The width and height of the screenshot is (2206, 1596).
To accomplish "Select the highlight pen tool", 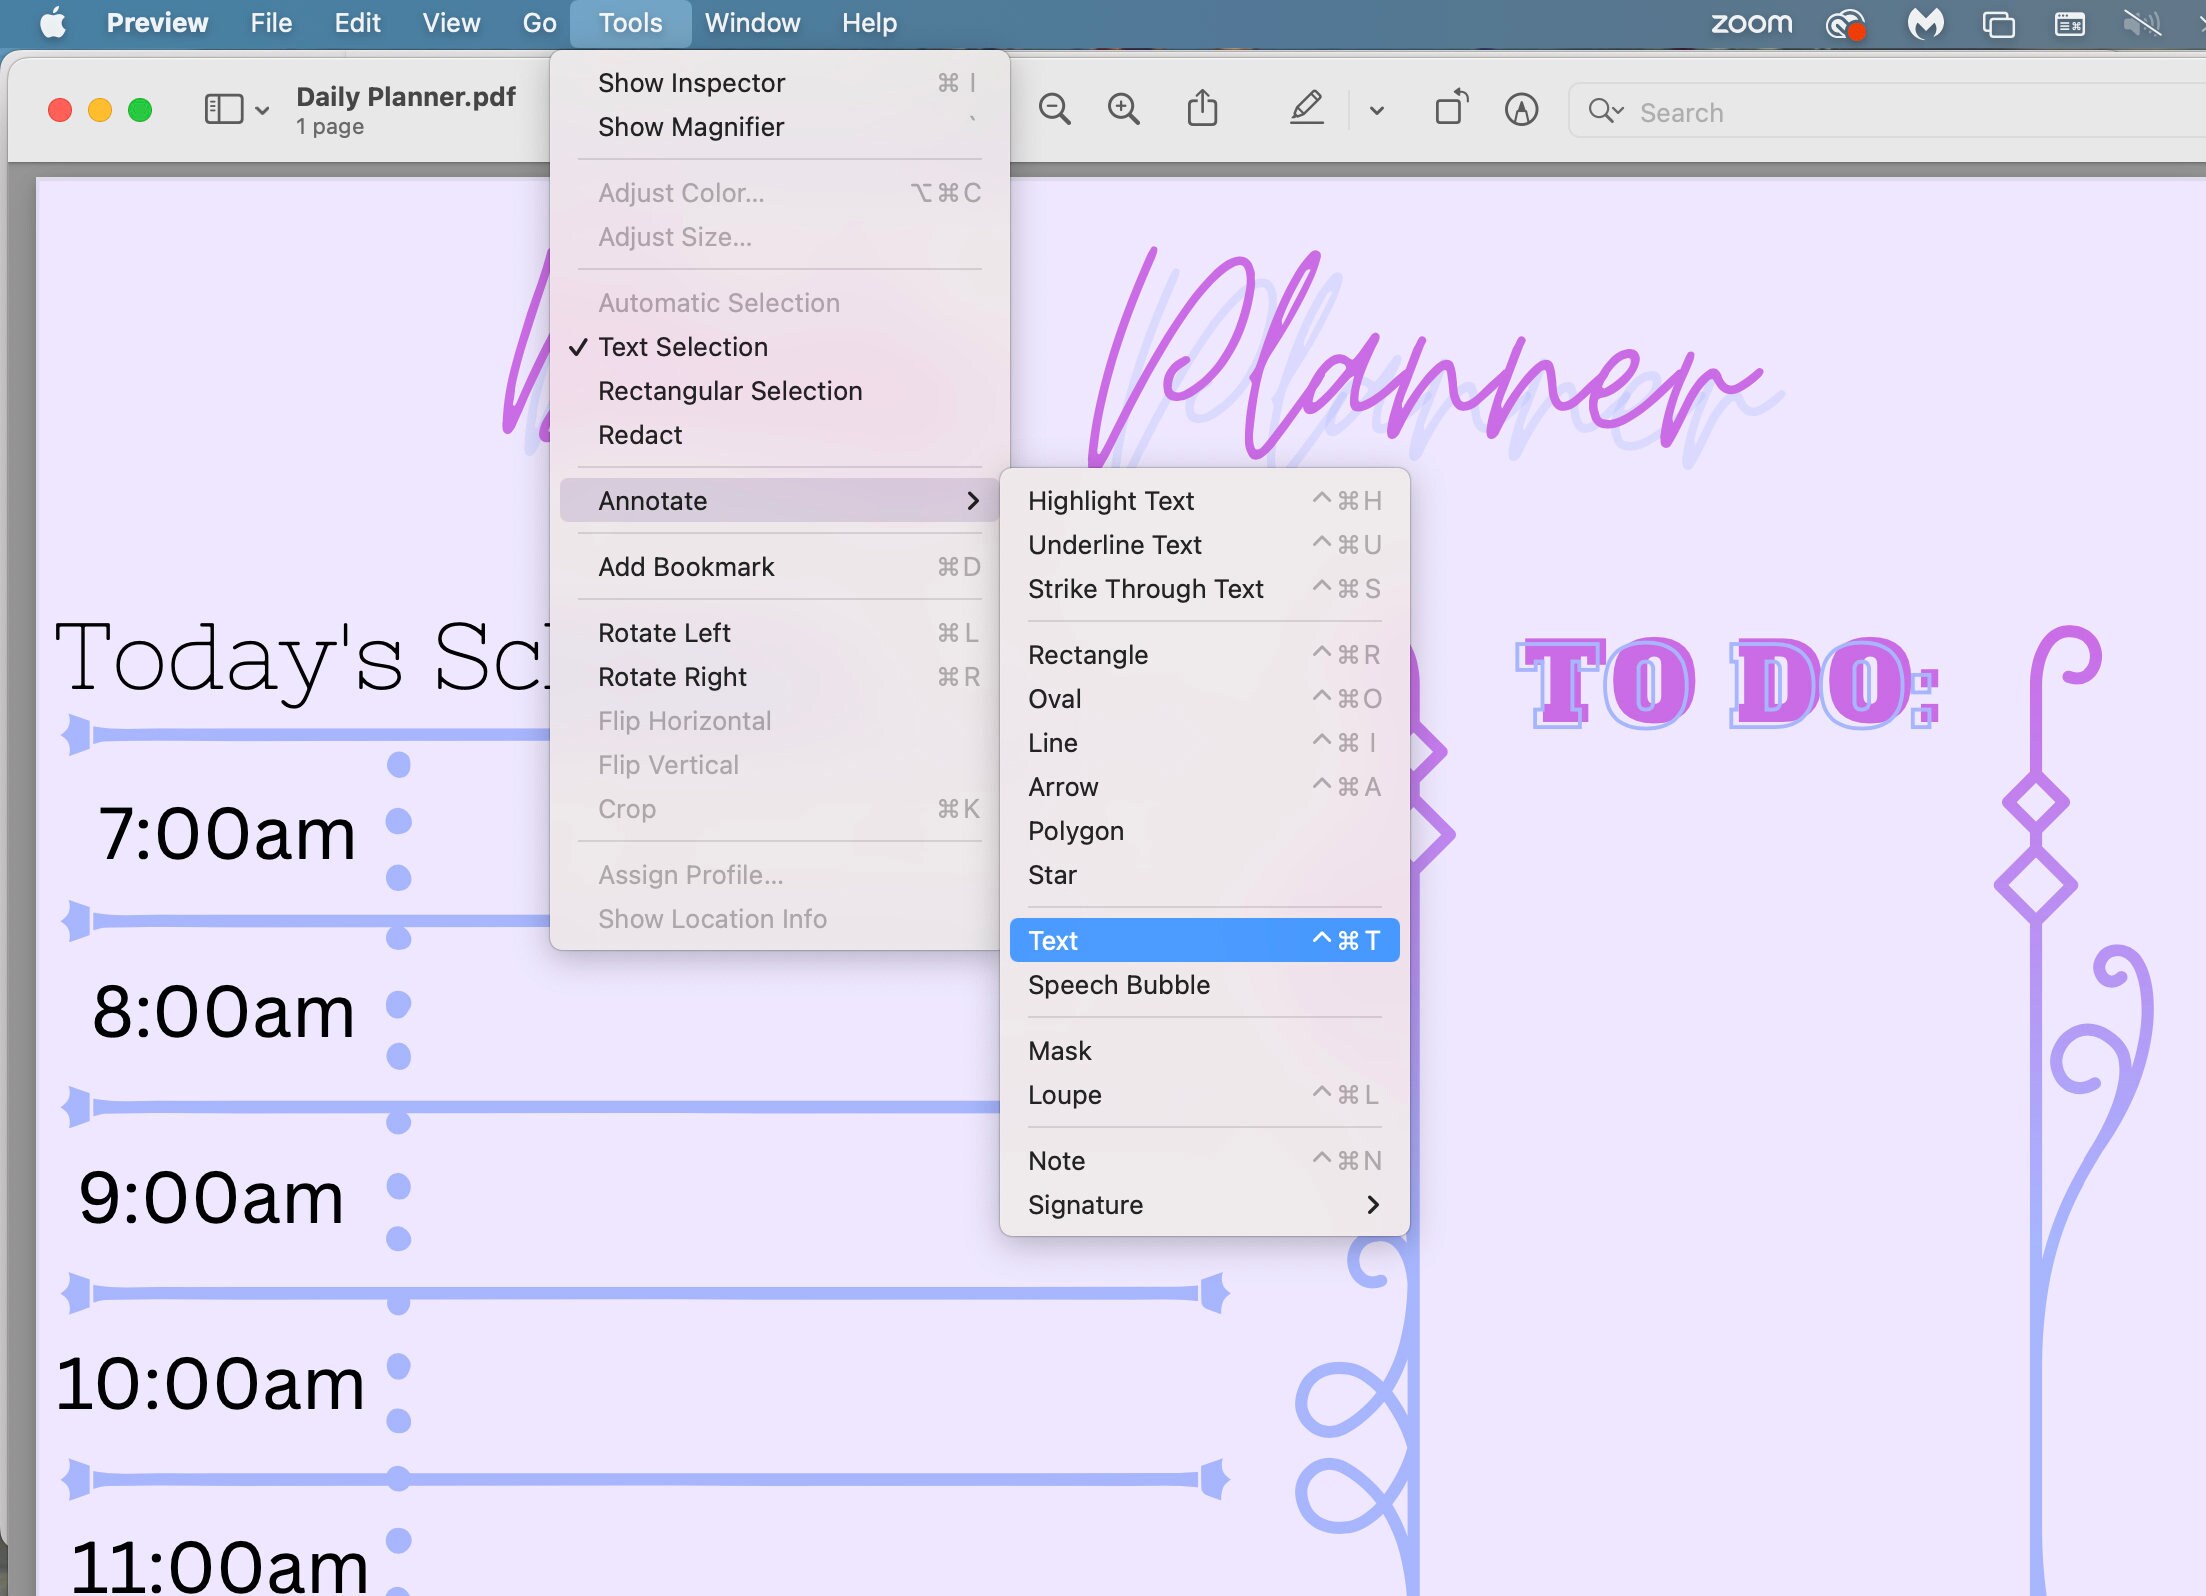I will click(1305, 109).
